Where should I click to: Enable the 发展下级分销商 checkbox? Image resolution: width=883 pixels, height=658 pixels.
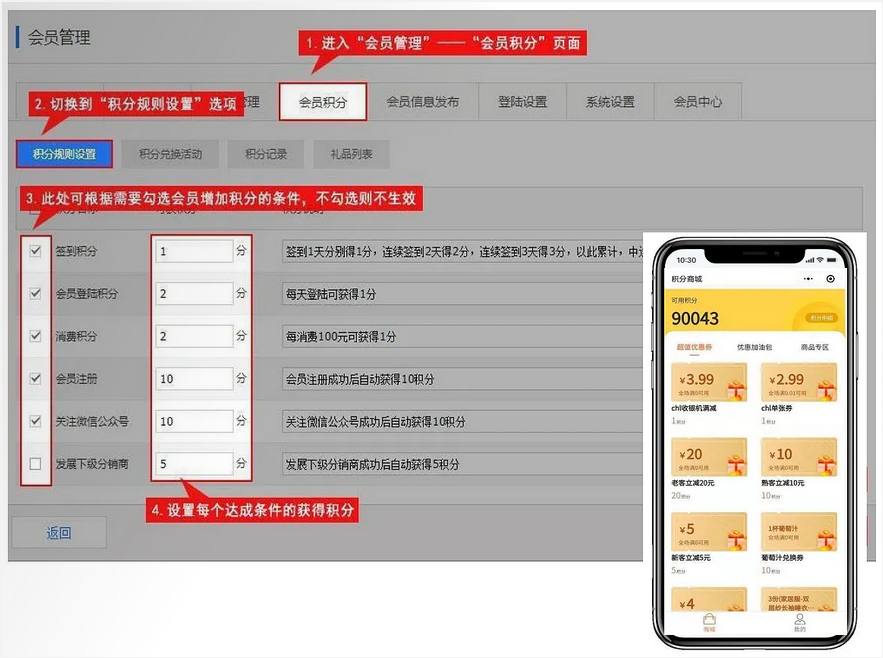(36, 464)
